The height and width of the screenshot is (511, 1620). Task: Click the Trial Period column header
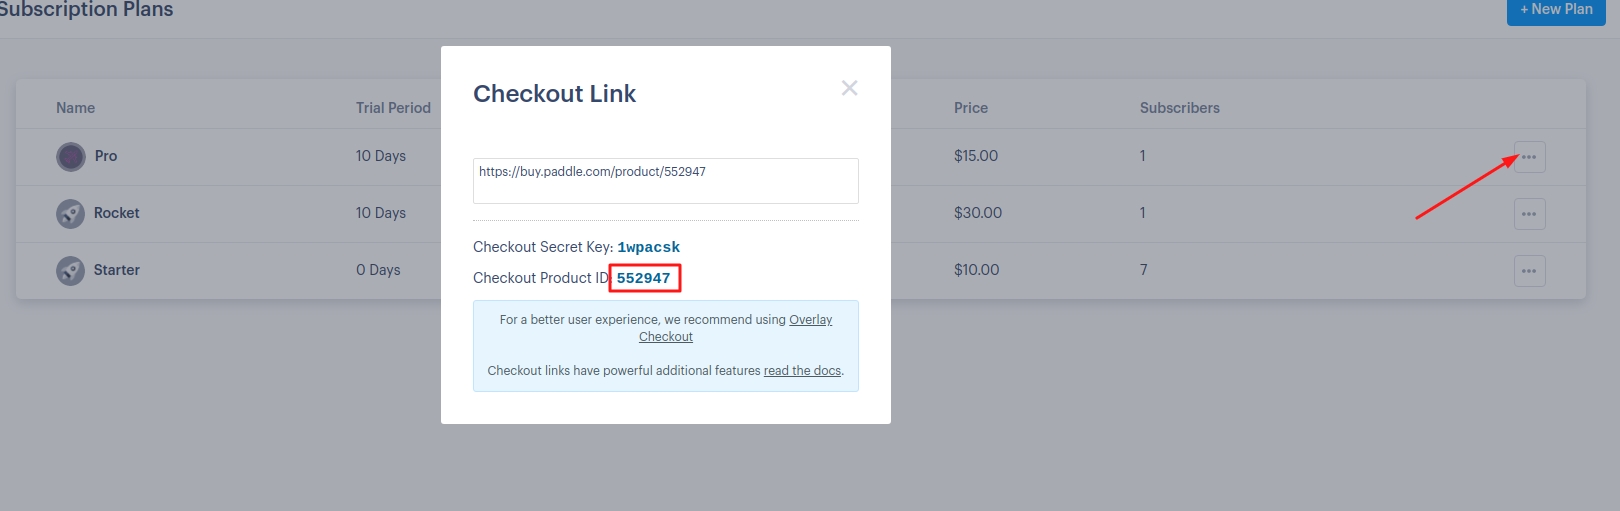tap(393, 108)
